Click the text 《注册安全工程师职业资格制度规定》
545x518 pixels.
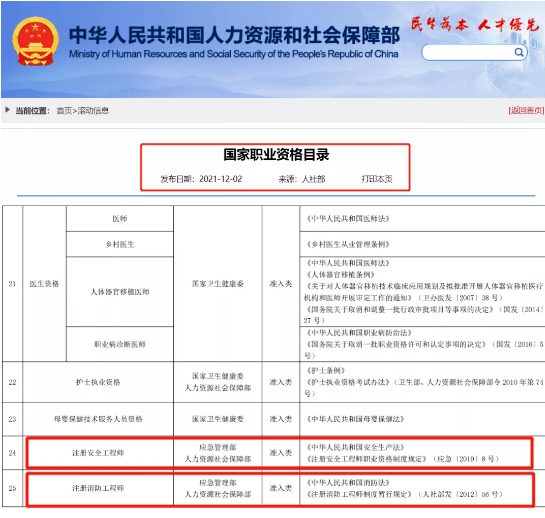point(366,459)
